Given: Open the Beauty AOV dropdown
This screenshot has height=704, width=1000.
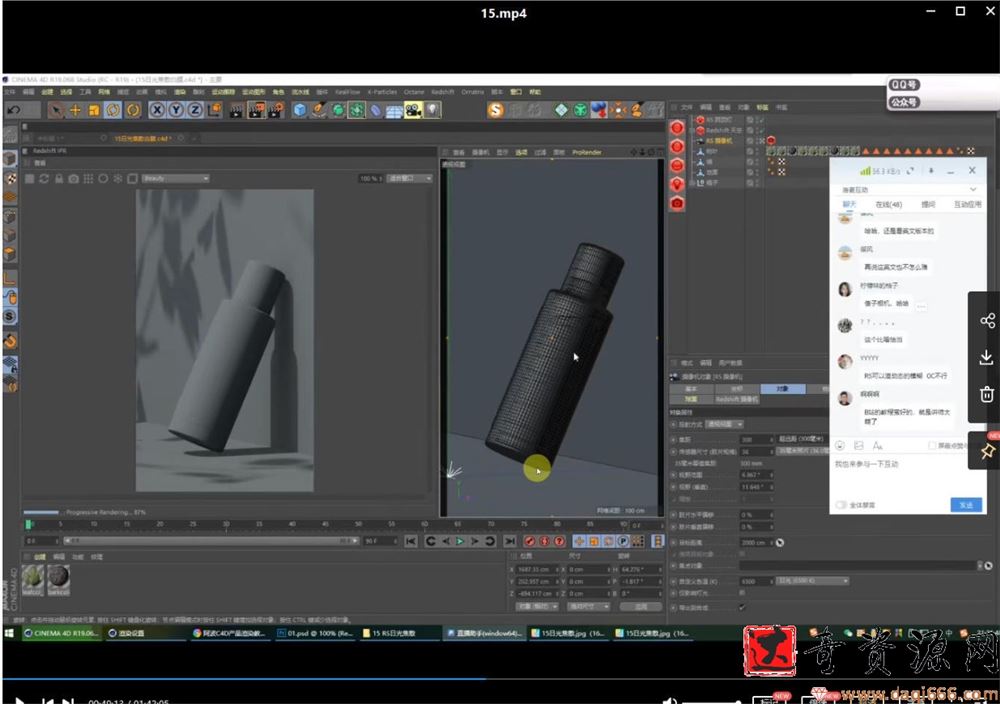Looking at the screenshot, I should (175, 179).
